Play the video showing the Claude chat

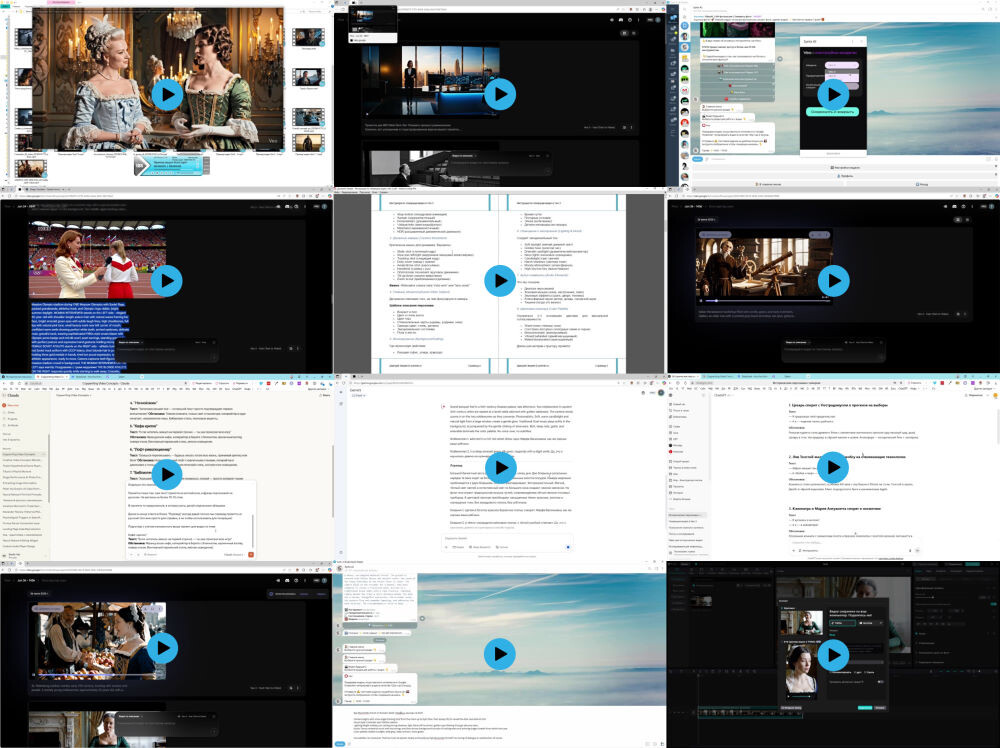(x=167, y=474)
